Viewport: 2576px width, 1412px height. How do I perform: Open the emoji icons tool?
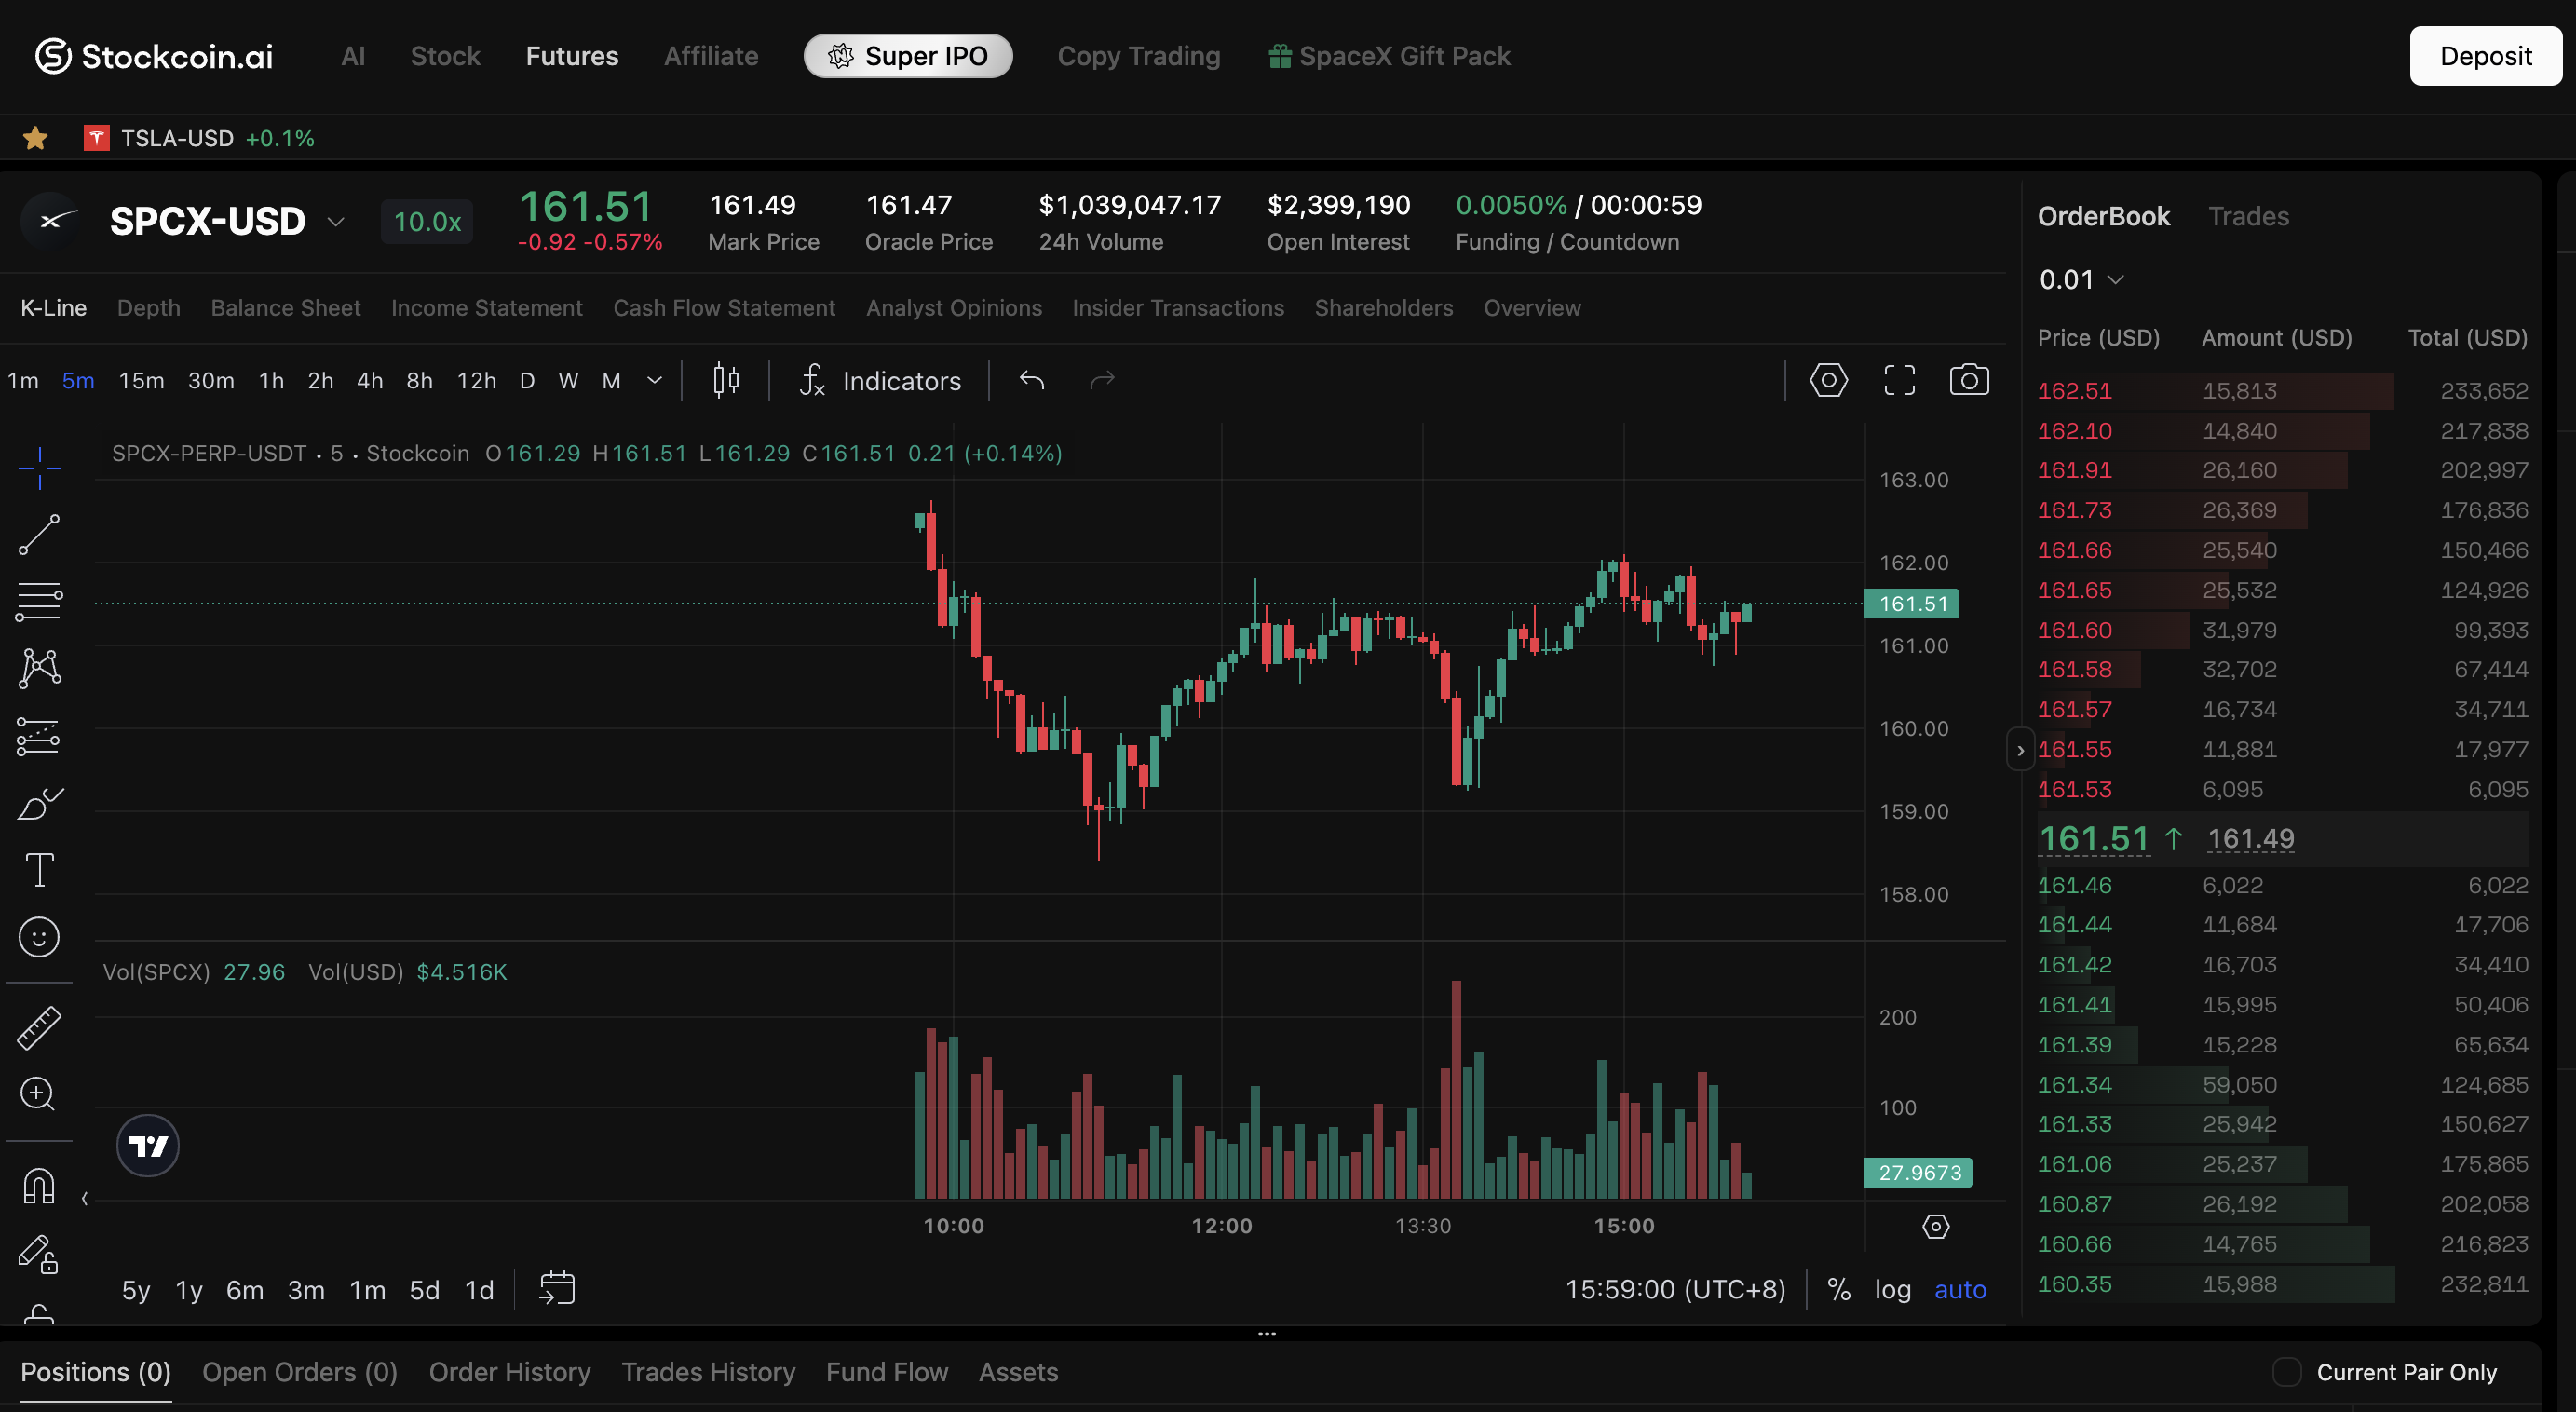[39, 937]
